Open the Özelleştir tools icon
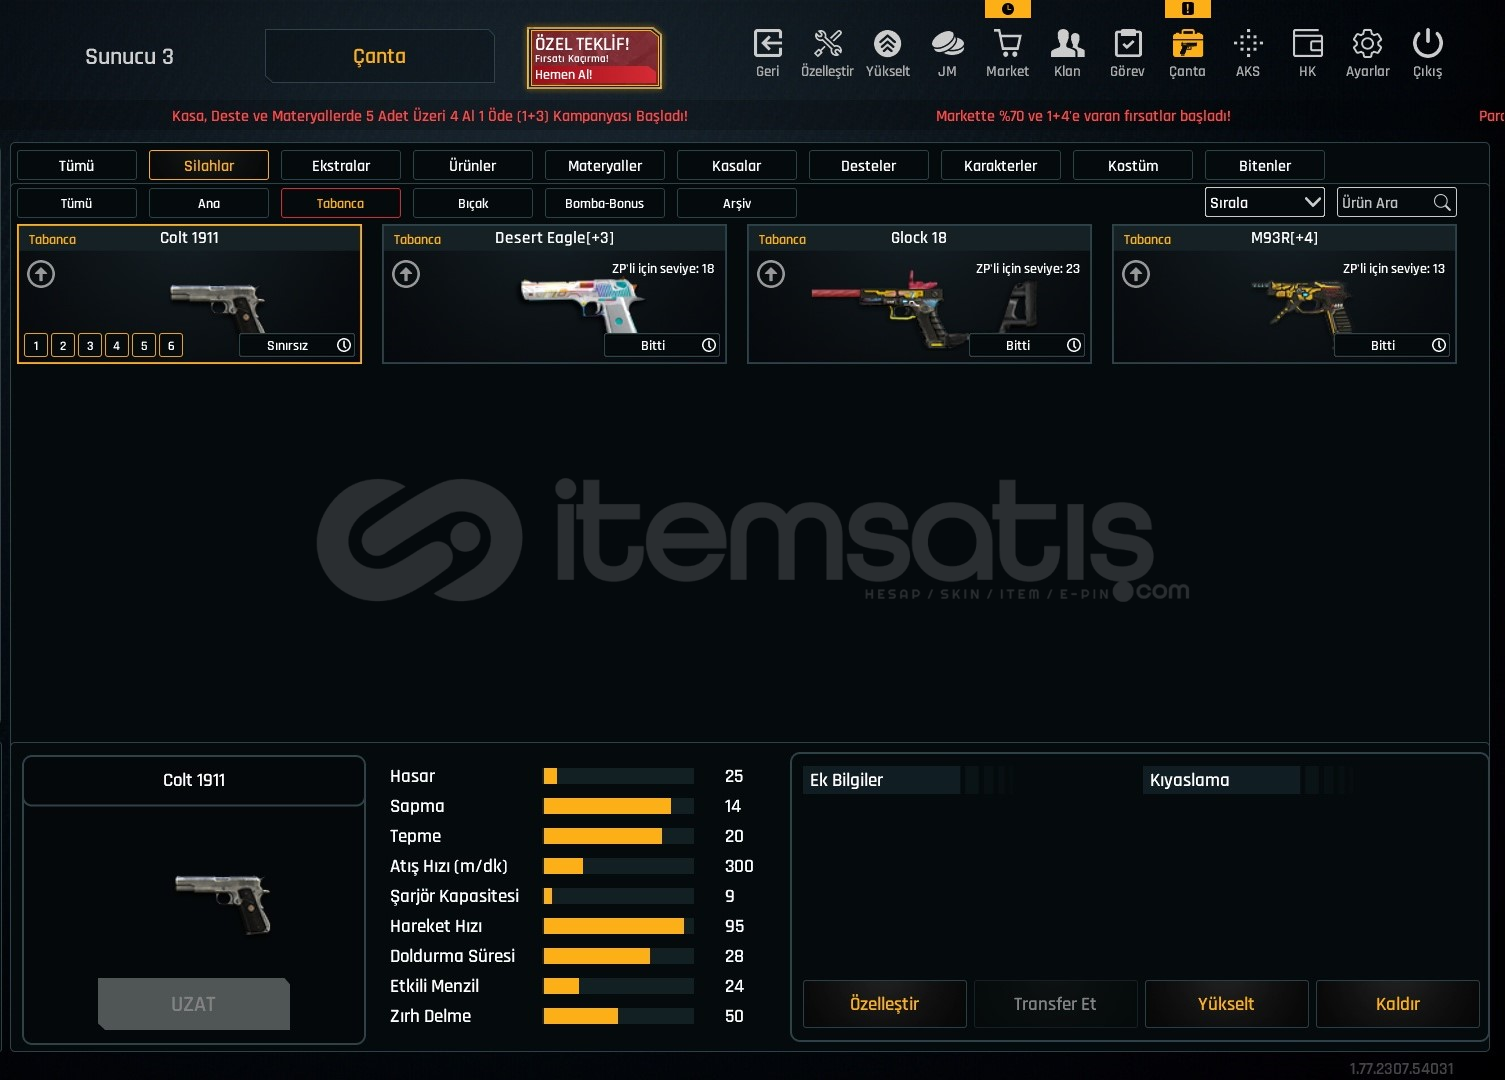The image size is (1505, 1080). [x=827, y=44]
